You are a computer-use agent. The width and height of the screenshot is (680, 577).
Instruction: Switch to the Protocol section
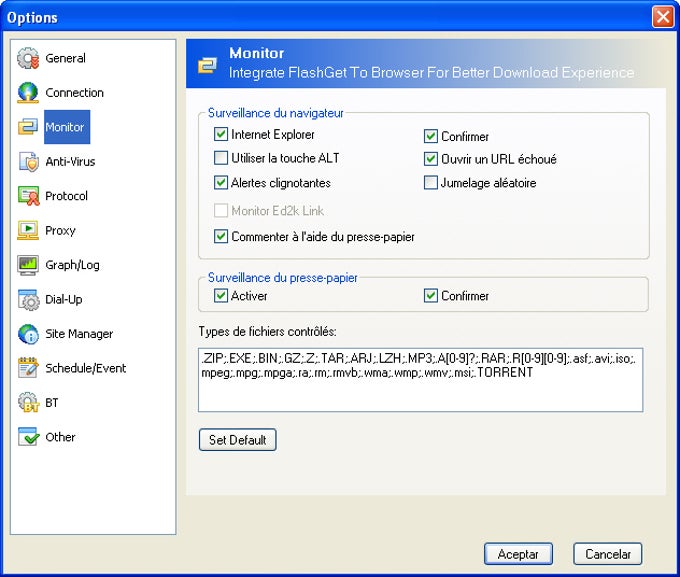click(66, 196)
